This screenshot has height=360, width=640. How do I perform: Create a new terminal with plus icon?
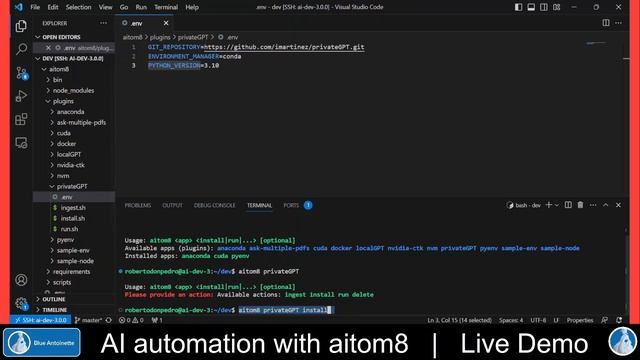point(549,205)
